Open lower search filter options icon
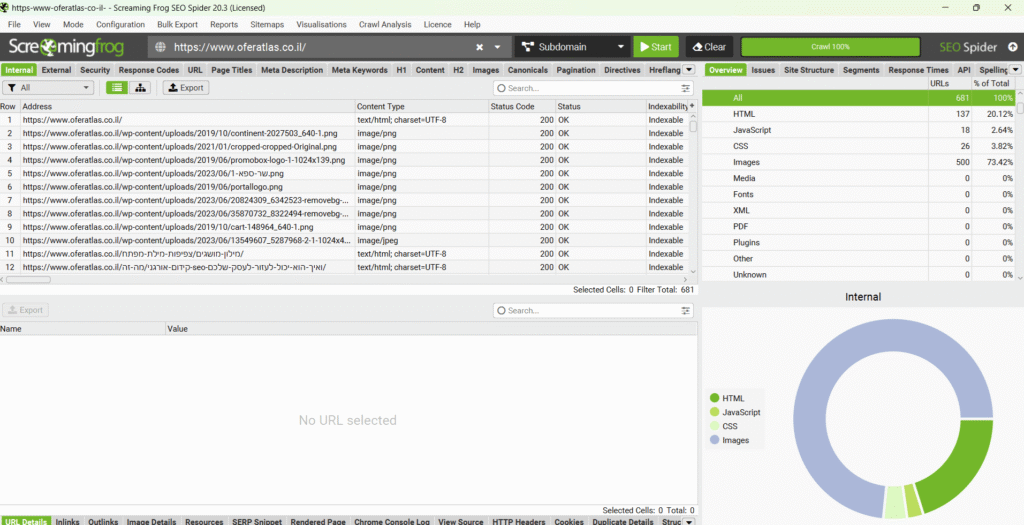This screenshot has width=1024, height=525. 686,311
